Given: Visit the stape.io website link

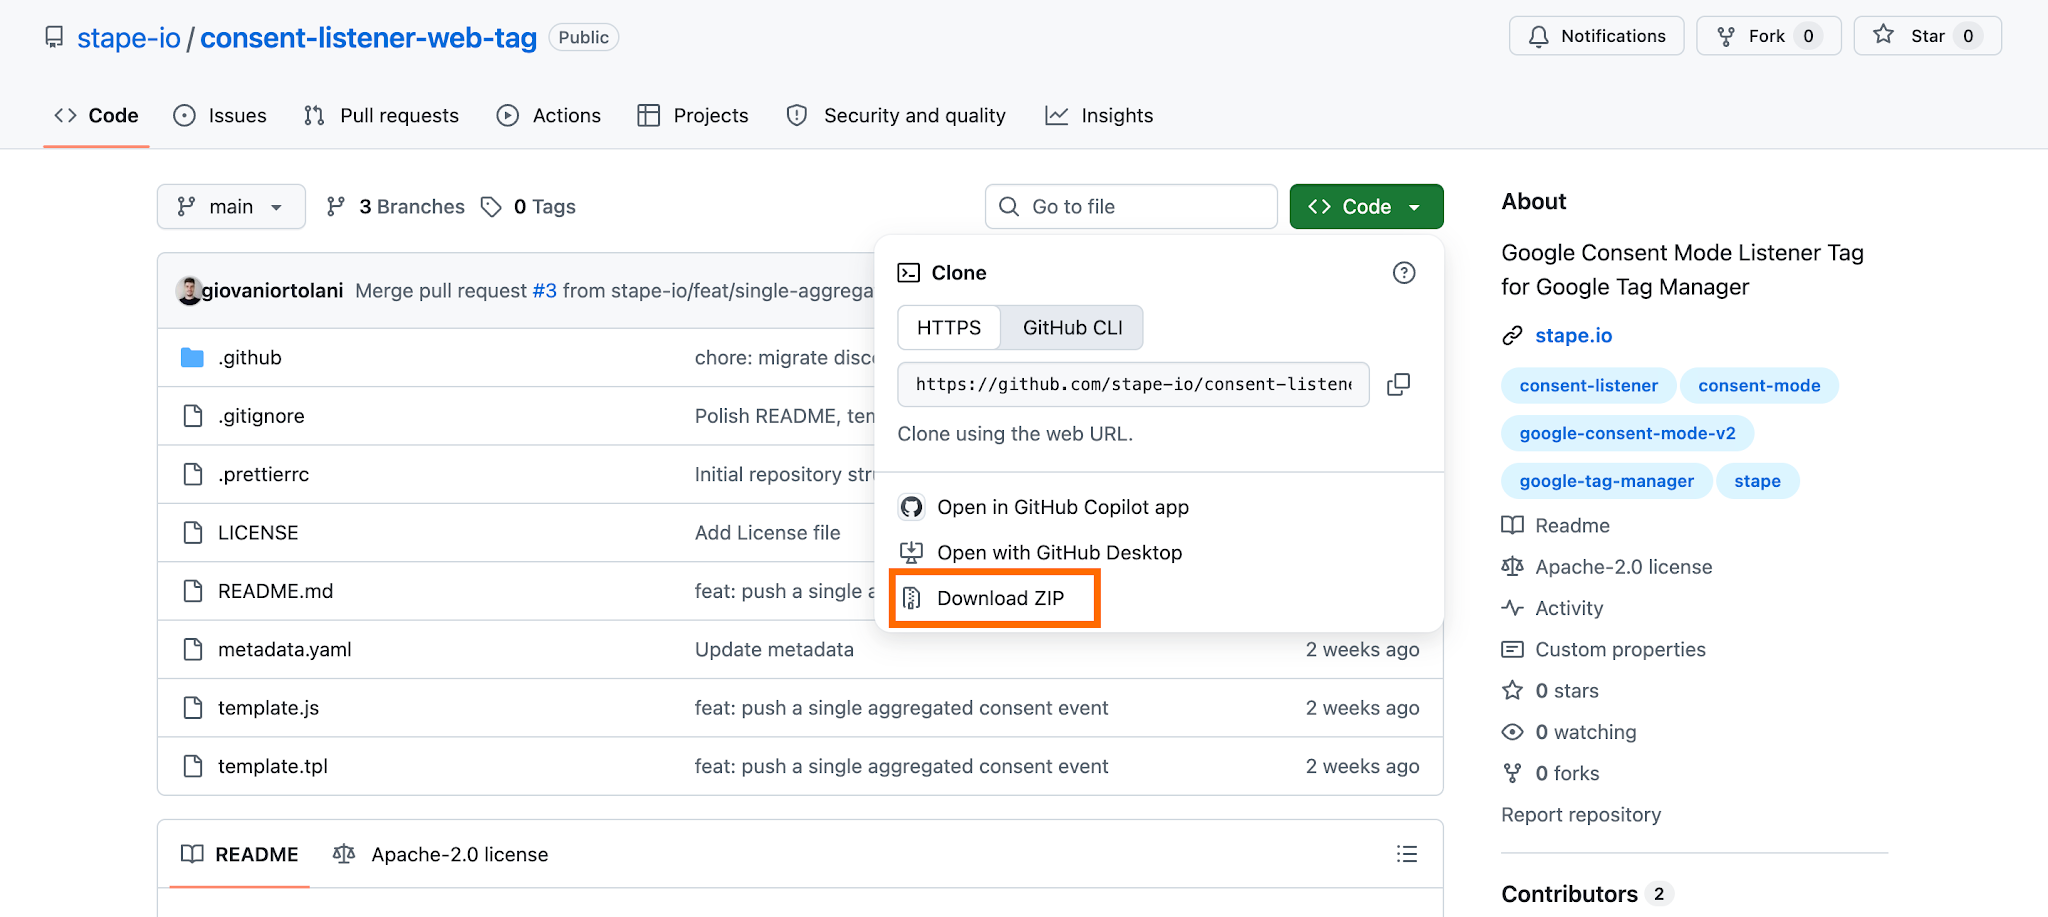Looking at the screenshot, I should click(1574, 336).
